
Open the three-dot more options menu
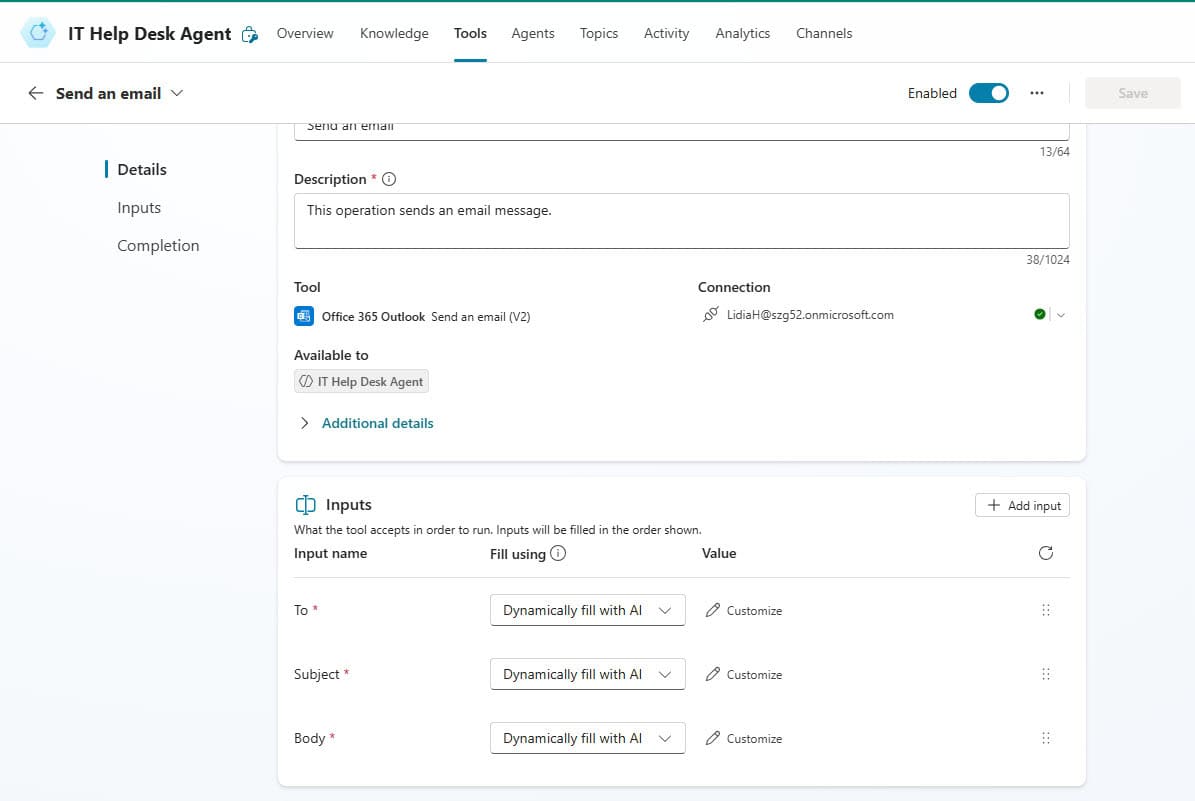(1037, 93)
